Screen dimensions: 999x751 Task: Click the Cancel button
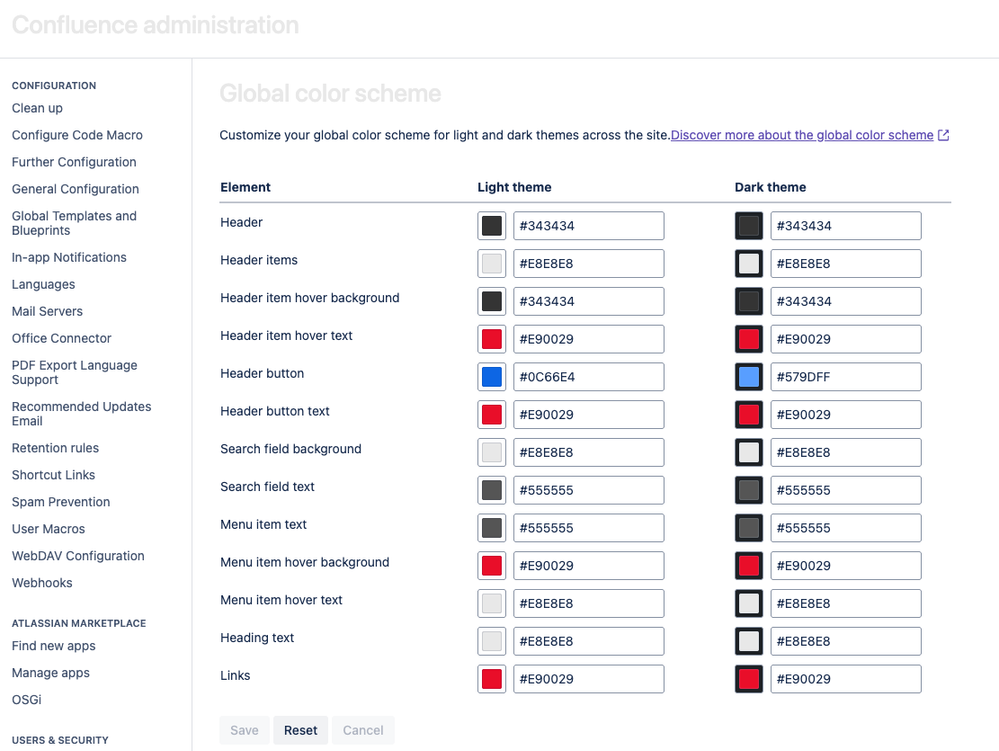pos(363,730)
